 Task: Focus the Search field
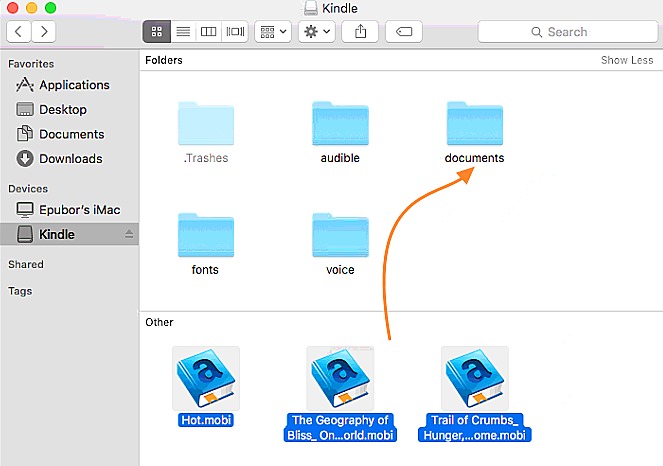point(568,32)
